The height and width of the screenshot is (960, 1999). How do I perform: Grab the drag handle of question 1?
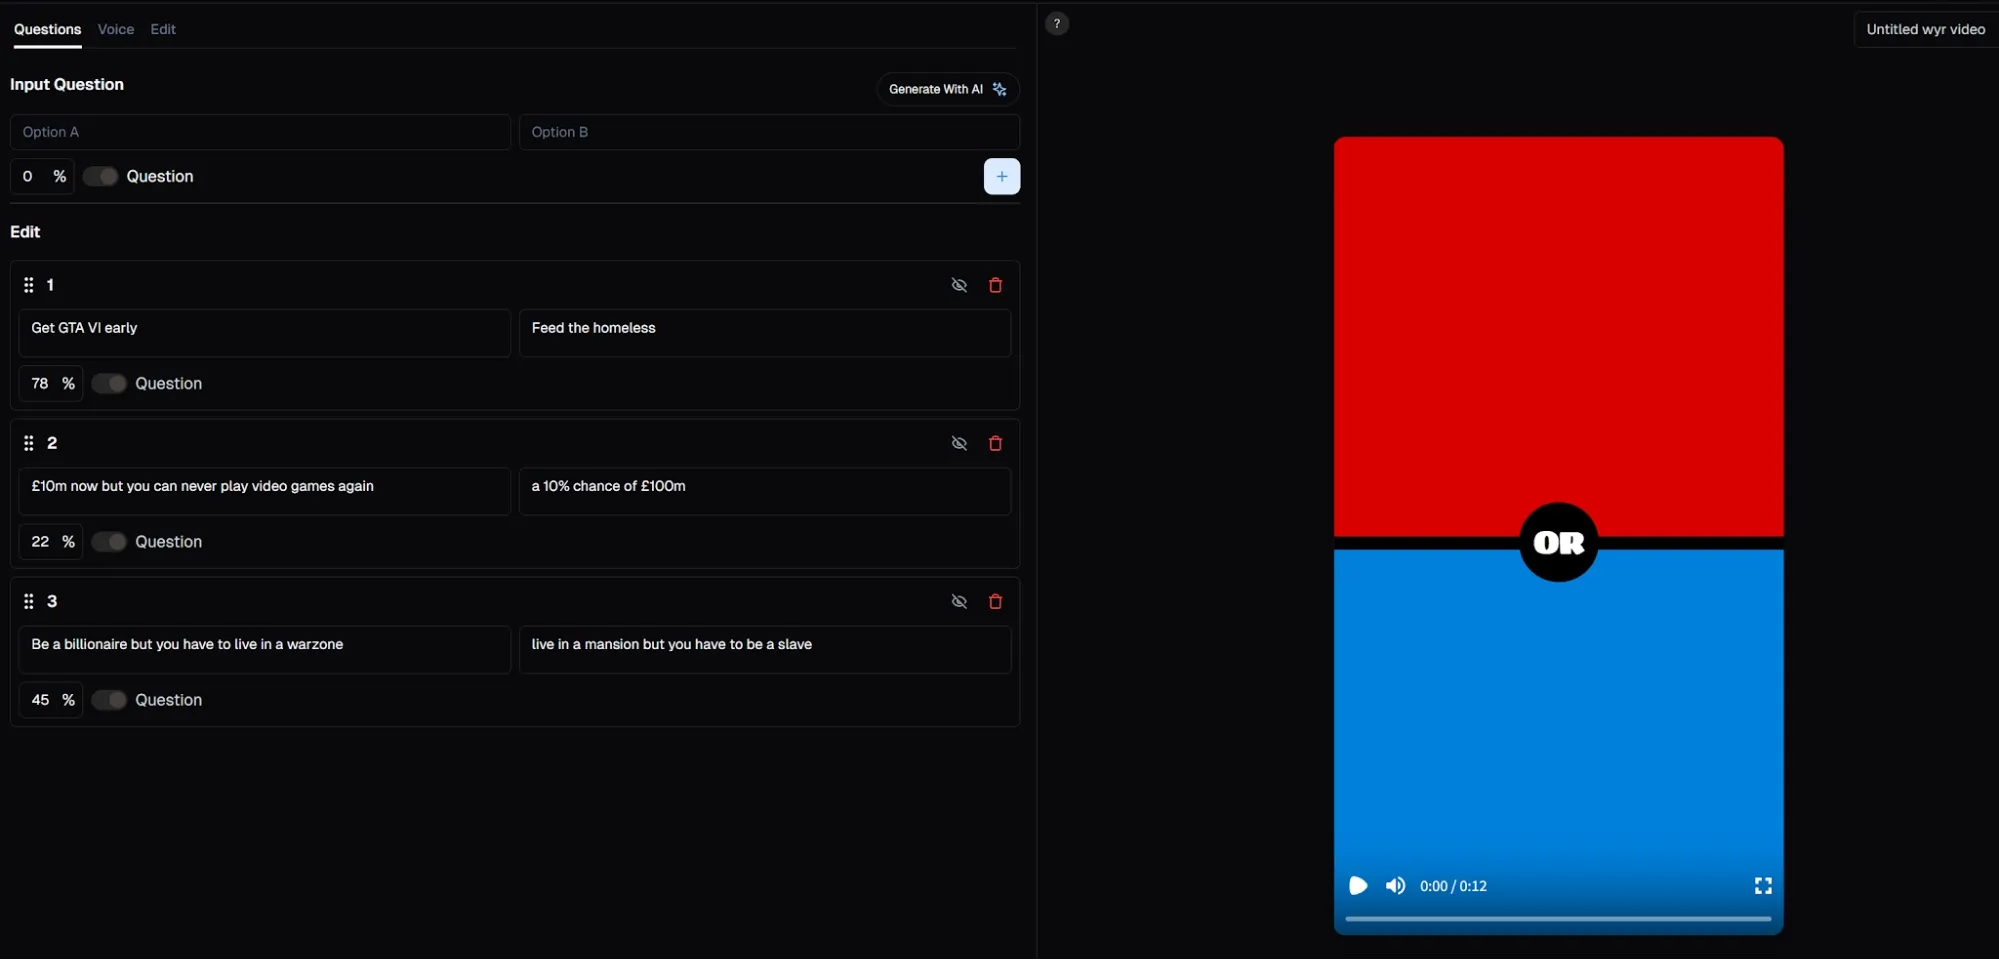29,285
